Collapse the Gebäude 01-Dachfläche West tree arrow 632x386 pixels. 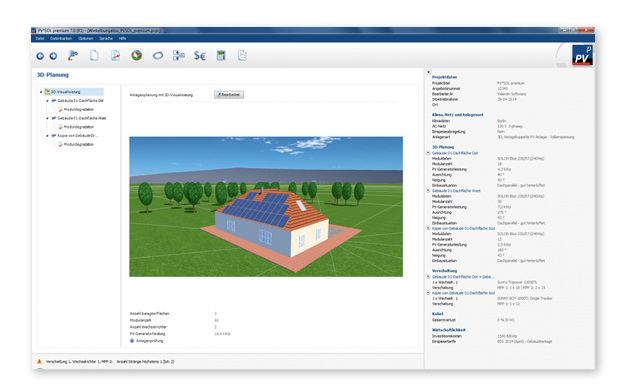pyautogui.click(x=47, y=118)
